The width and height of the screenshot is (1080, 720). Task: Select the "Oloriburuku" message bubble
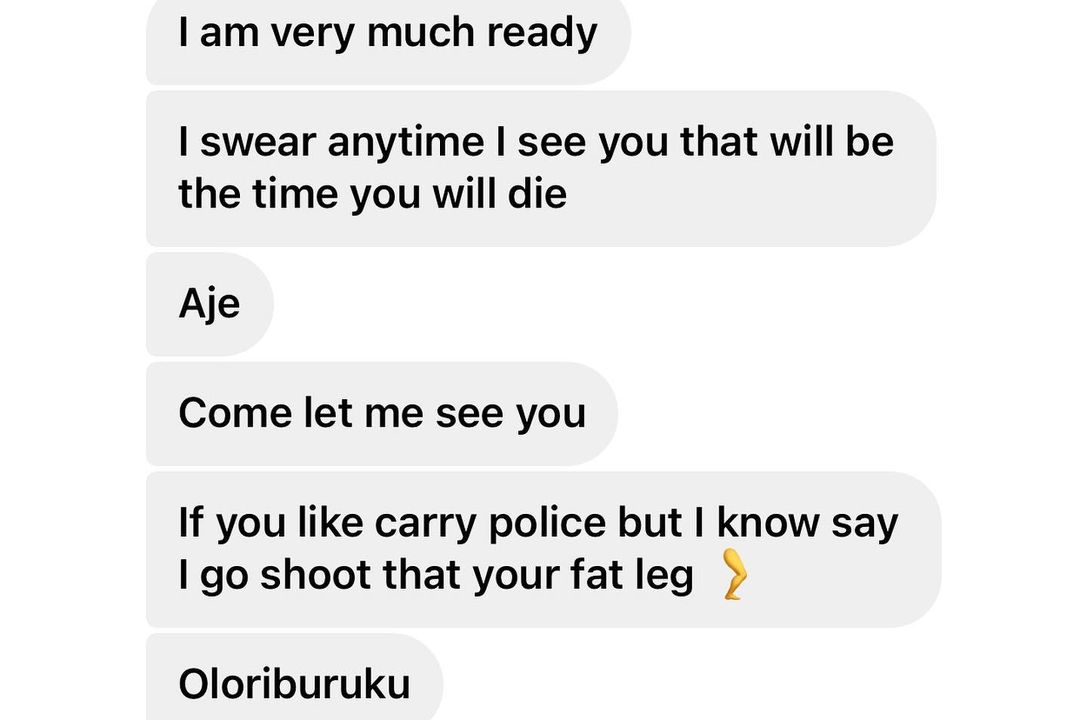tap(295, 677)
